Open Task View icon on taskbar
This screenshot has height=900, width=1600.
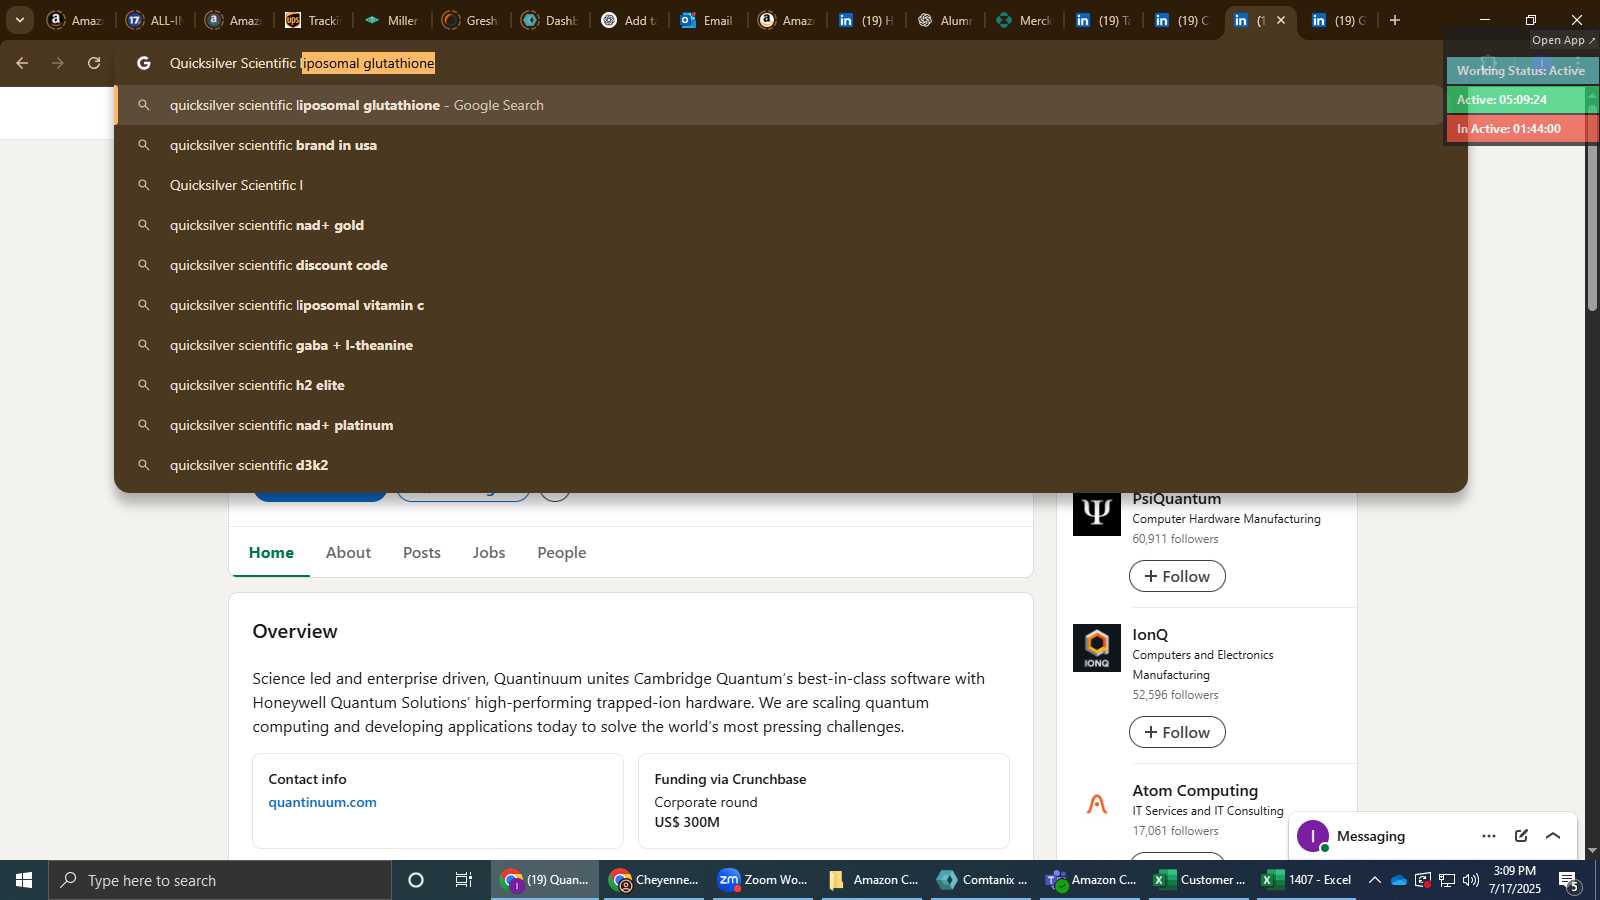[464, 880]
